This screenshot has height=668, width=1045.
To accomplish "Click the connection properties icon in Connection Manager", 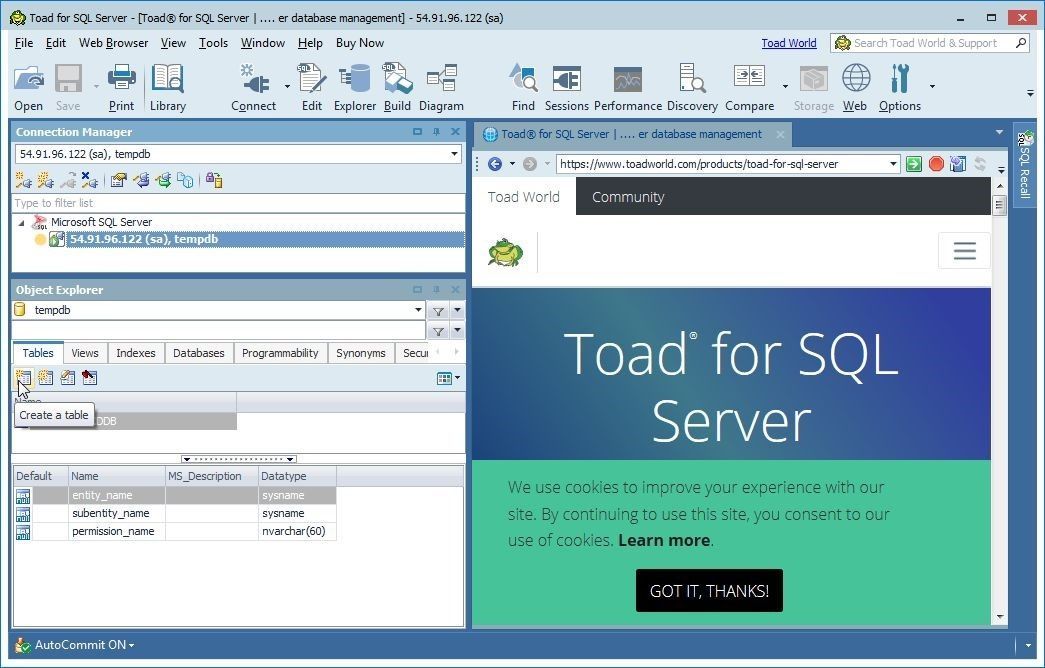I will coord(119,179).
